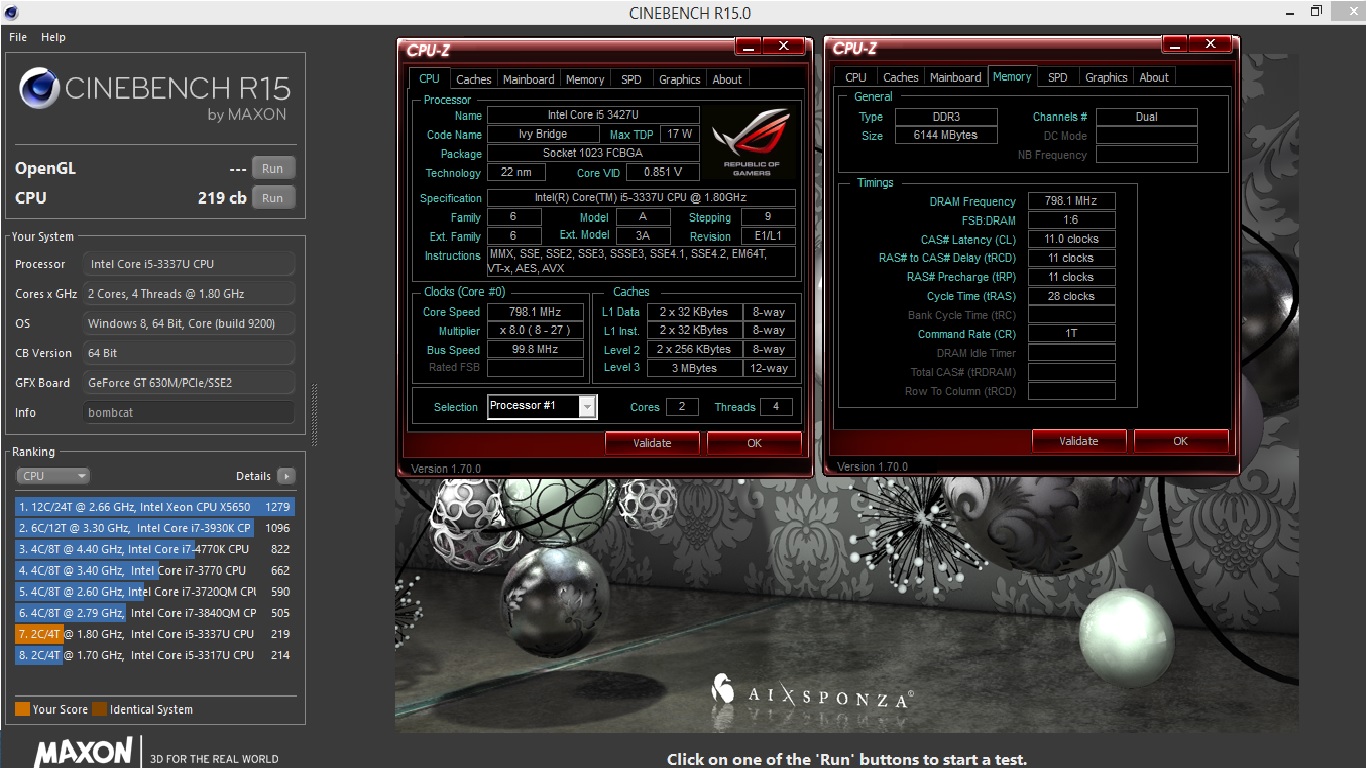Click the memory Size 6144 MBytes value
Screen dimensions: 1366x768
click(x=946, y=135)
